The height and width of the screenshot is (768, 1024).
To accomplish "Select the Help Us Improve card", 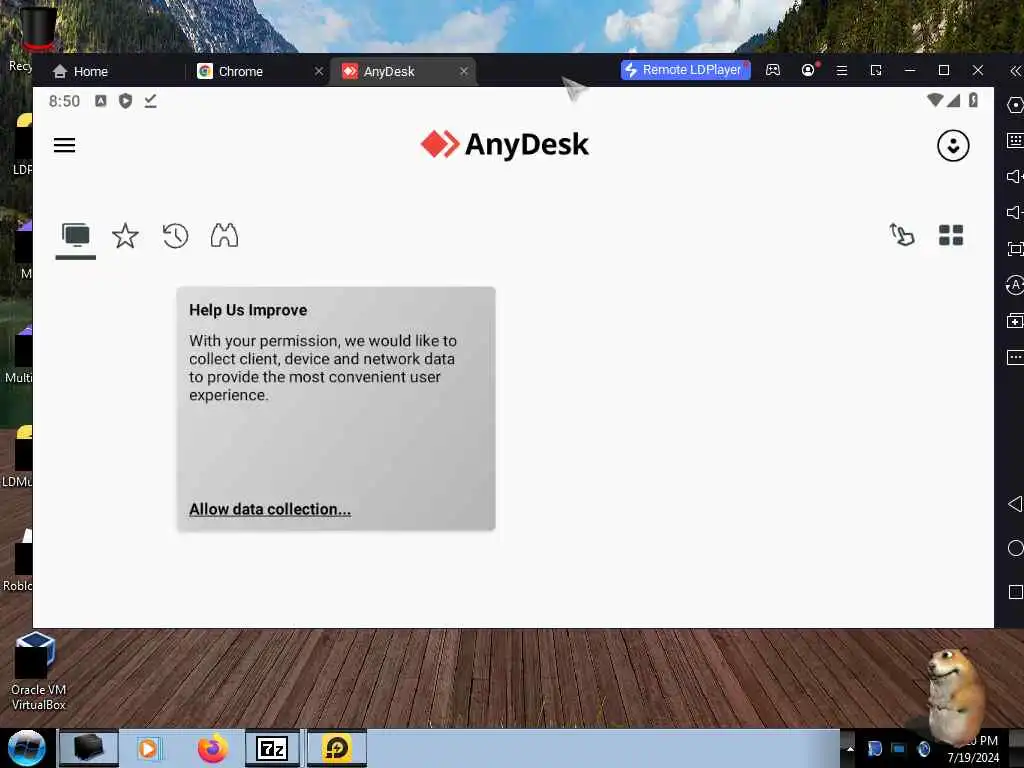I will (336, 408).
